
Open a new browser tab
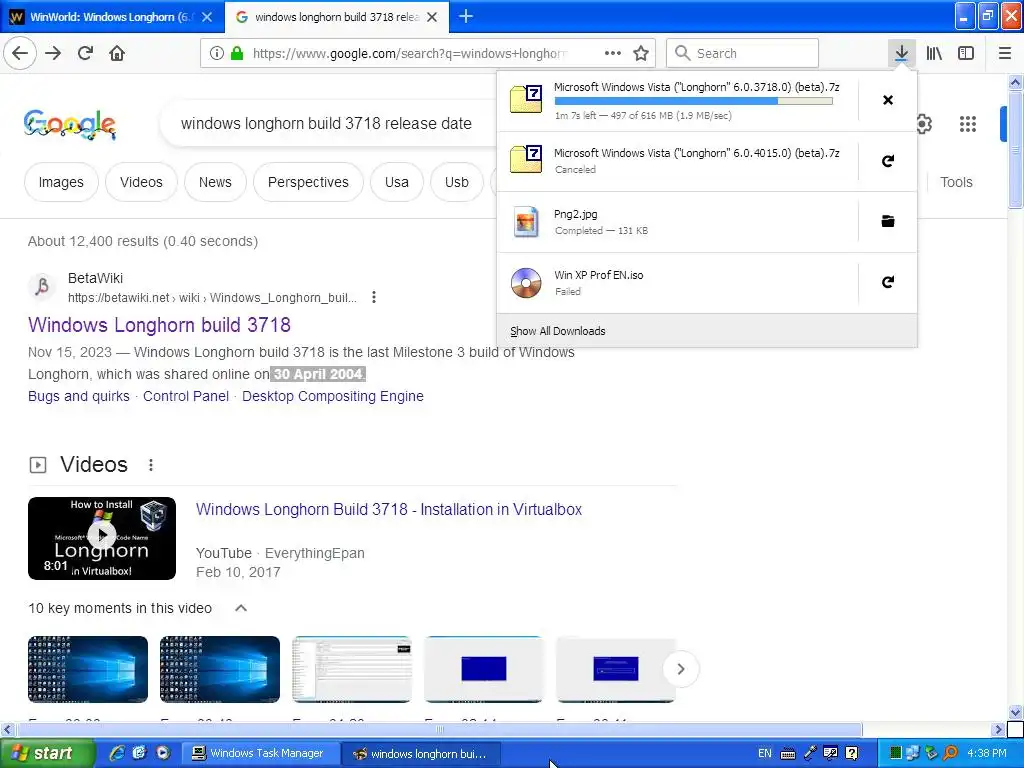[466, 16]
